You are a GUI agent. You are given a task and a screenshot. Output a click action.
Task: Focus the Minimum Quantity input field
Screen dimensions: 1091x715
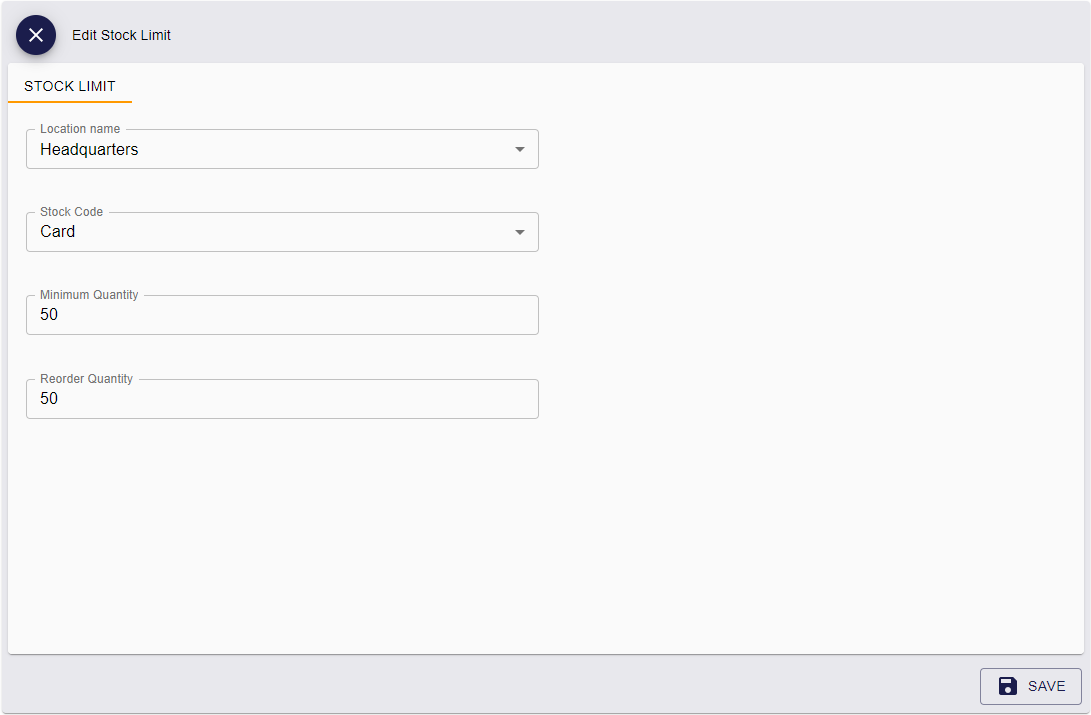282,315
